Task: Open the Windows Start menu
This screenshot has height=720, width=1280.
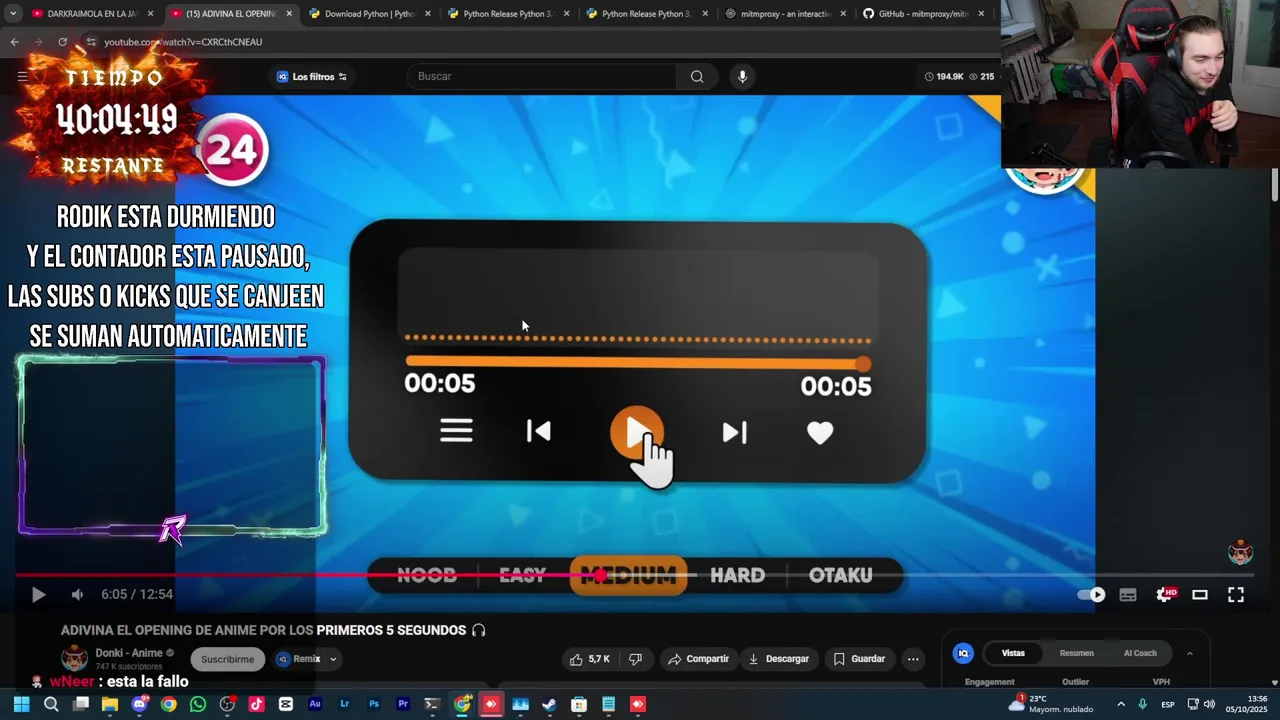Action: [x=21, y=704]
